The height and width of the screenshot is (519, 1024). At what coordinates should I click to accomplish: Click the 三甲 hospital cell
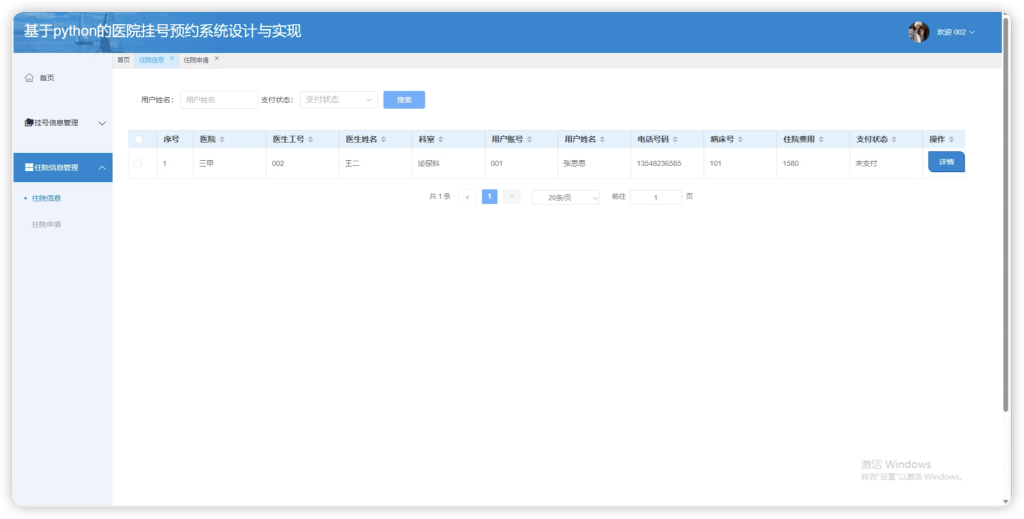(206, 164)
